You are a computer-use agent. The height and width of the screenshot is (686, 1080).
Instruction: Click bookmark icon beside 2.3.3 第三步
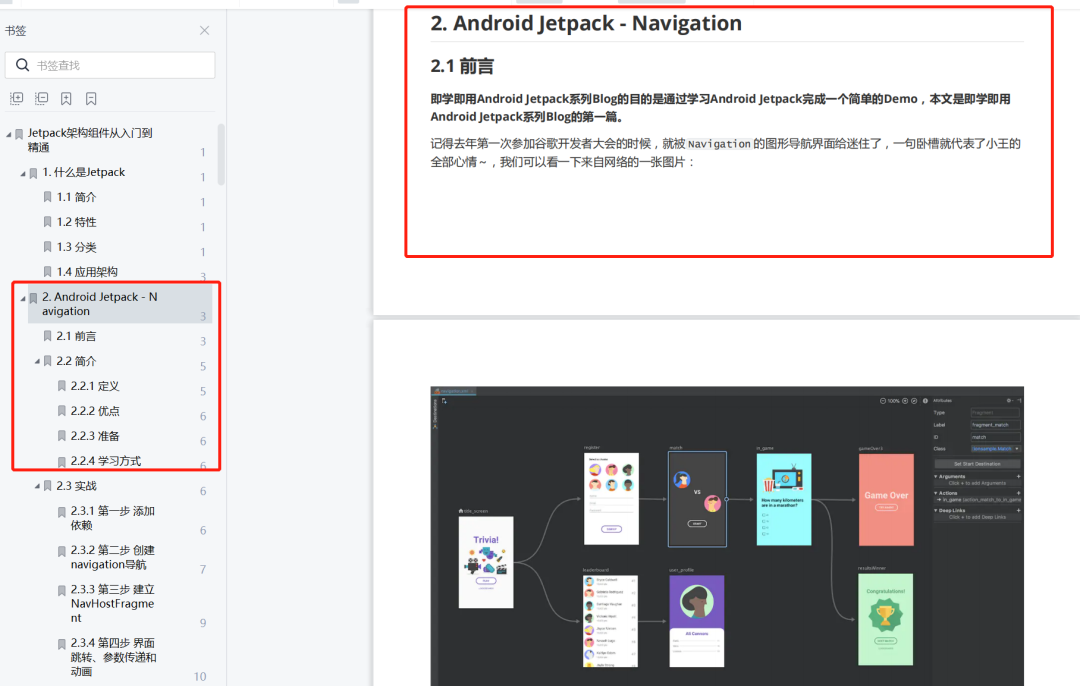tap(62, 590)
